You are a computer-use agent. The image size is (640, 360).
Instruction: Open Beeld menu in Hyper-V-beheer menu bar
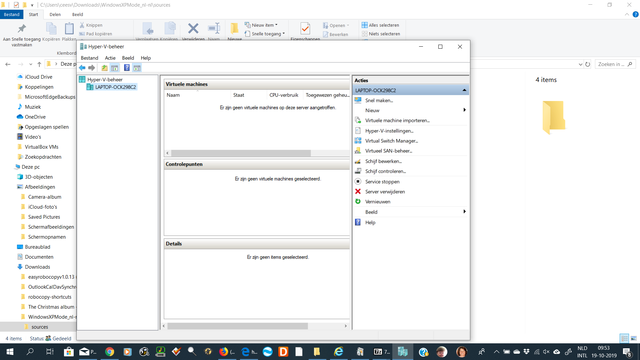tap(128, 58)
